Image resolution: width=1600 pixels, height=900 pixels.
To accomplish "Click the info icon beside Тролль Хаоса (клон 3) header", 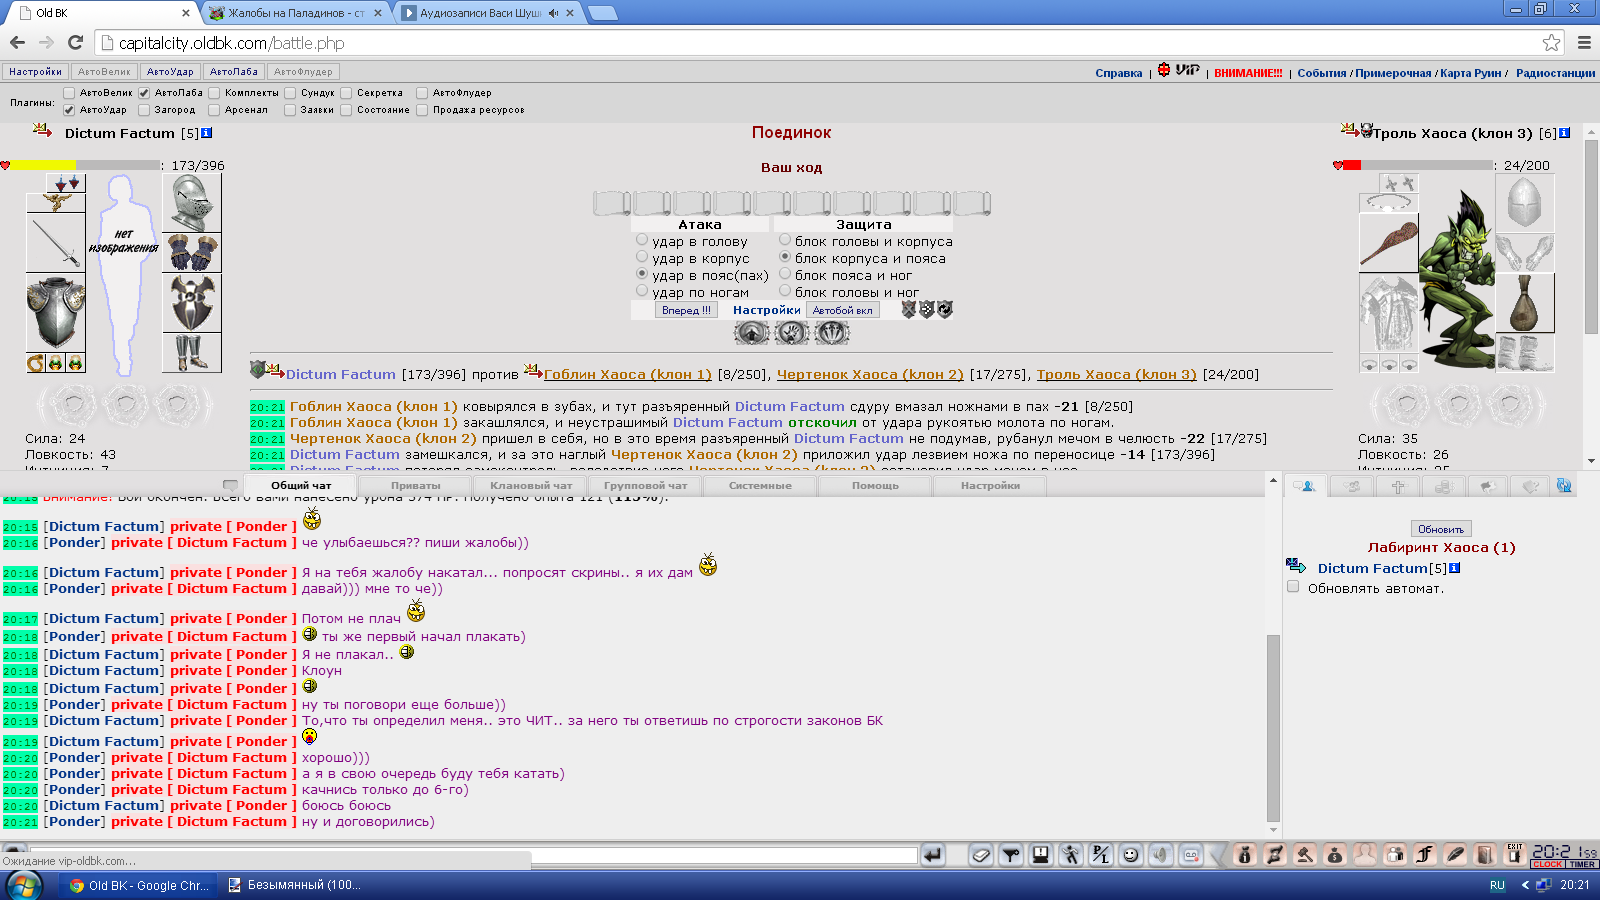I will coord(1564,133).
